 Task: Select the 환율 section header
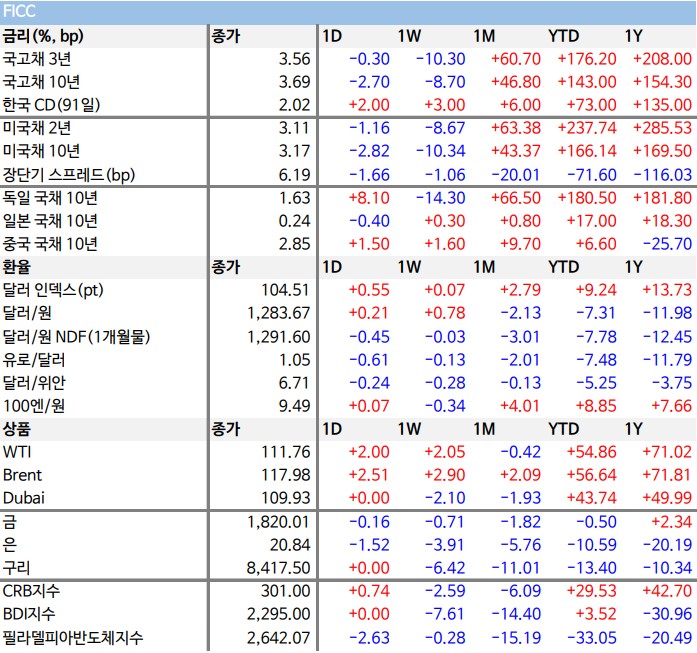(17, 267)
